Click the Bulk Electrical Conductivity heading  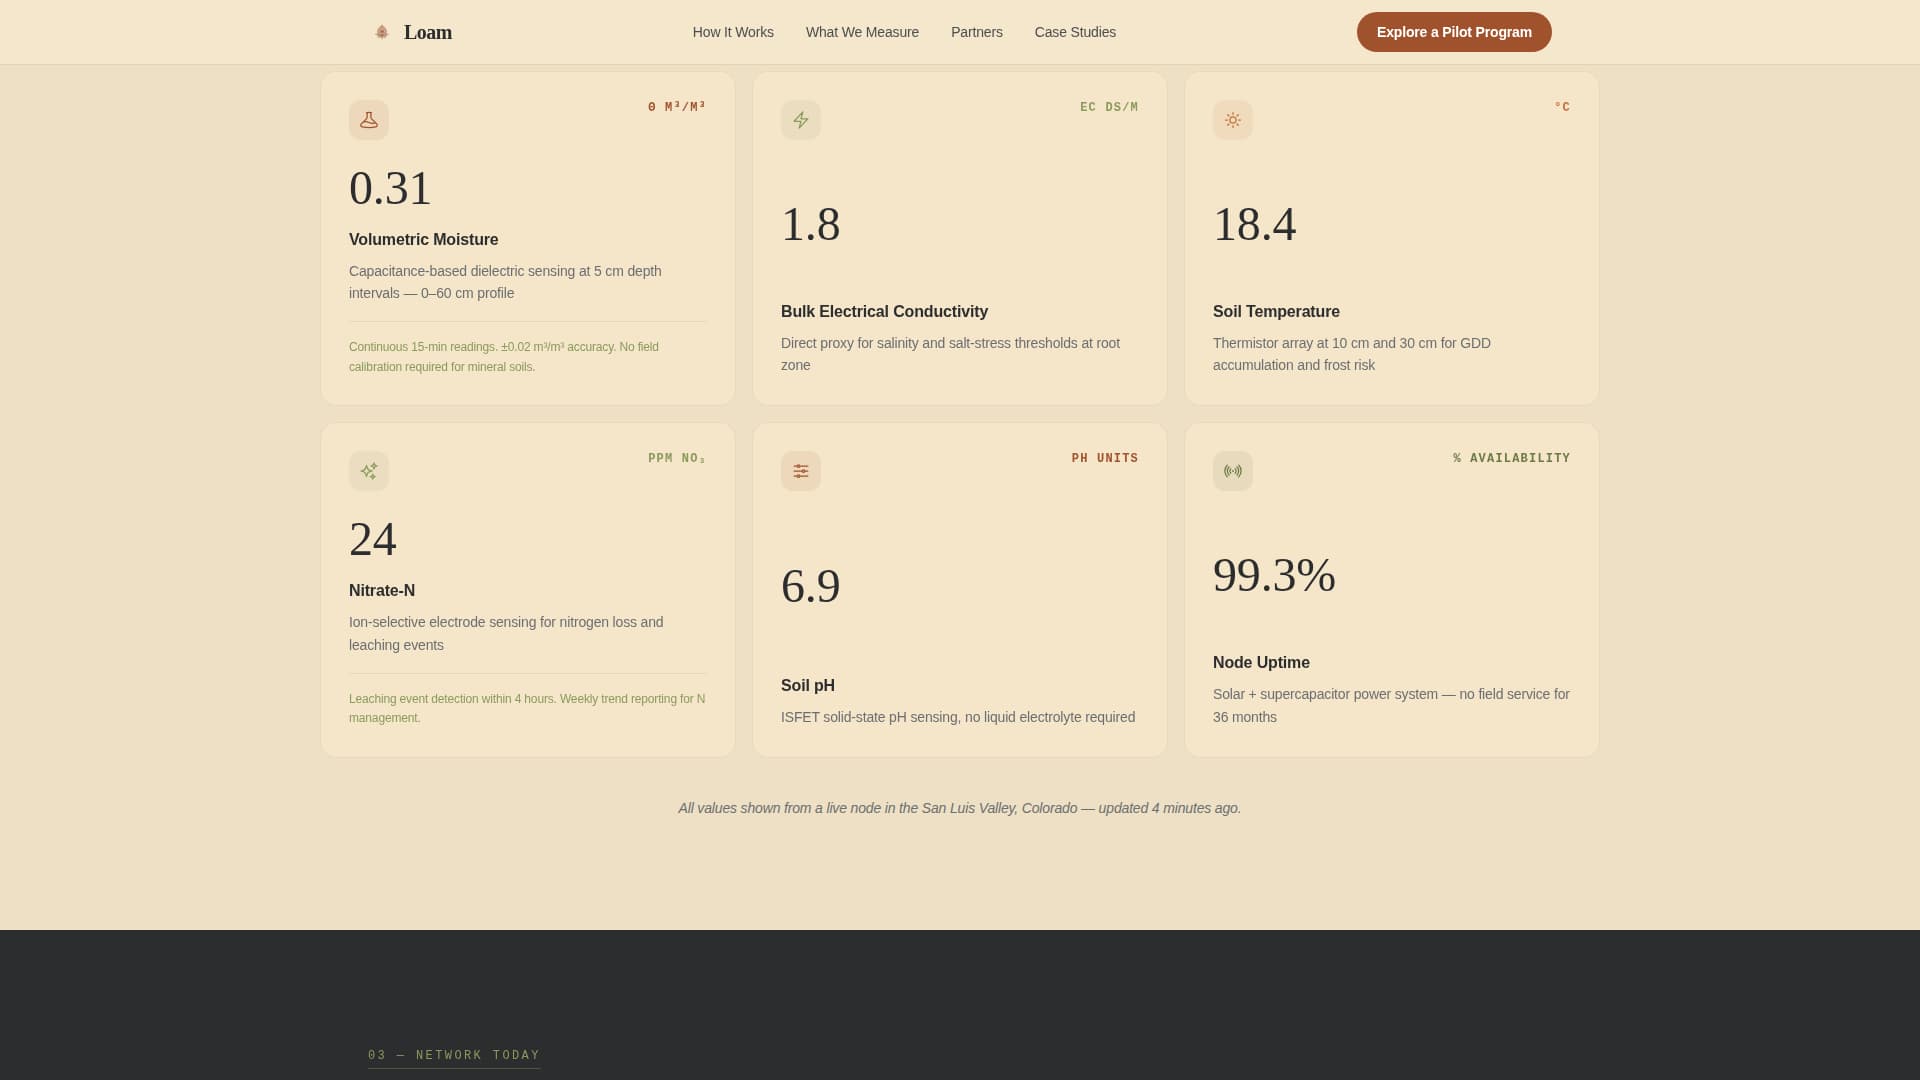(x=884, y=312)
